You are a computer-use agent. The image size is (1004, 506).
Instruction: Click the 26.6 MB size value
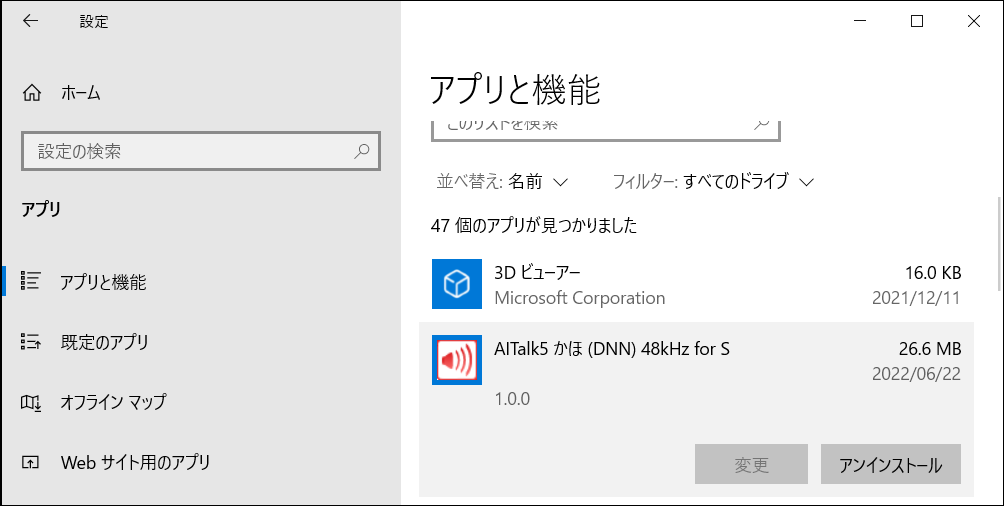[930, 349]
